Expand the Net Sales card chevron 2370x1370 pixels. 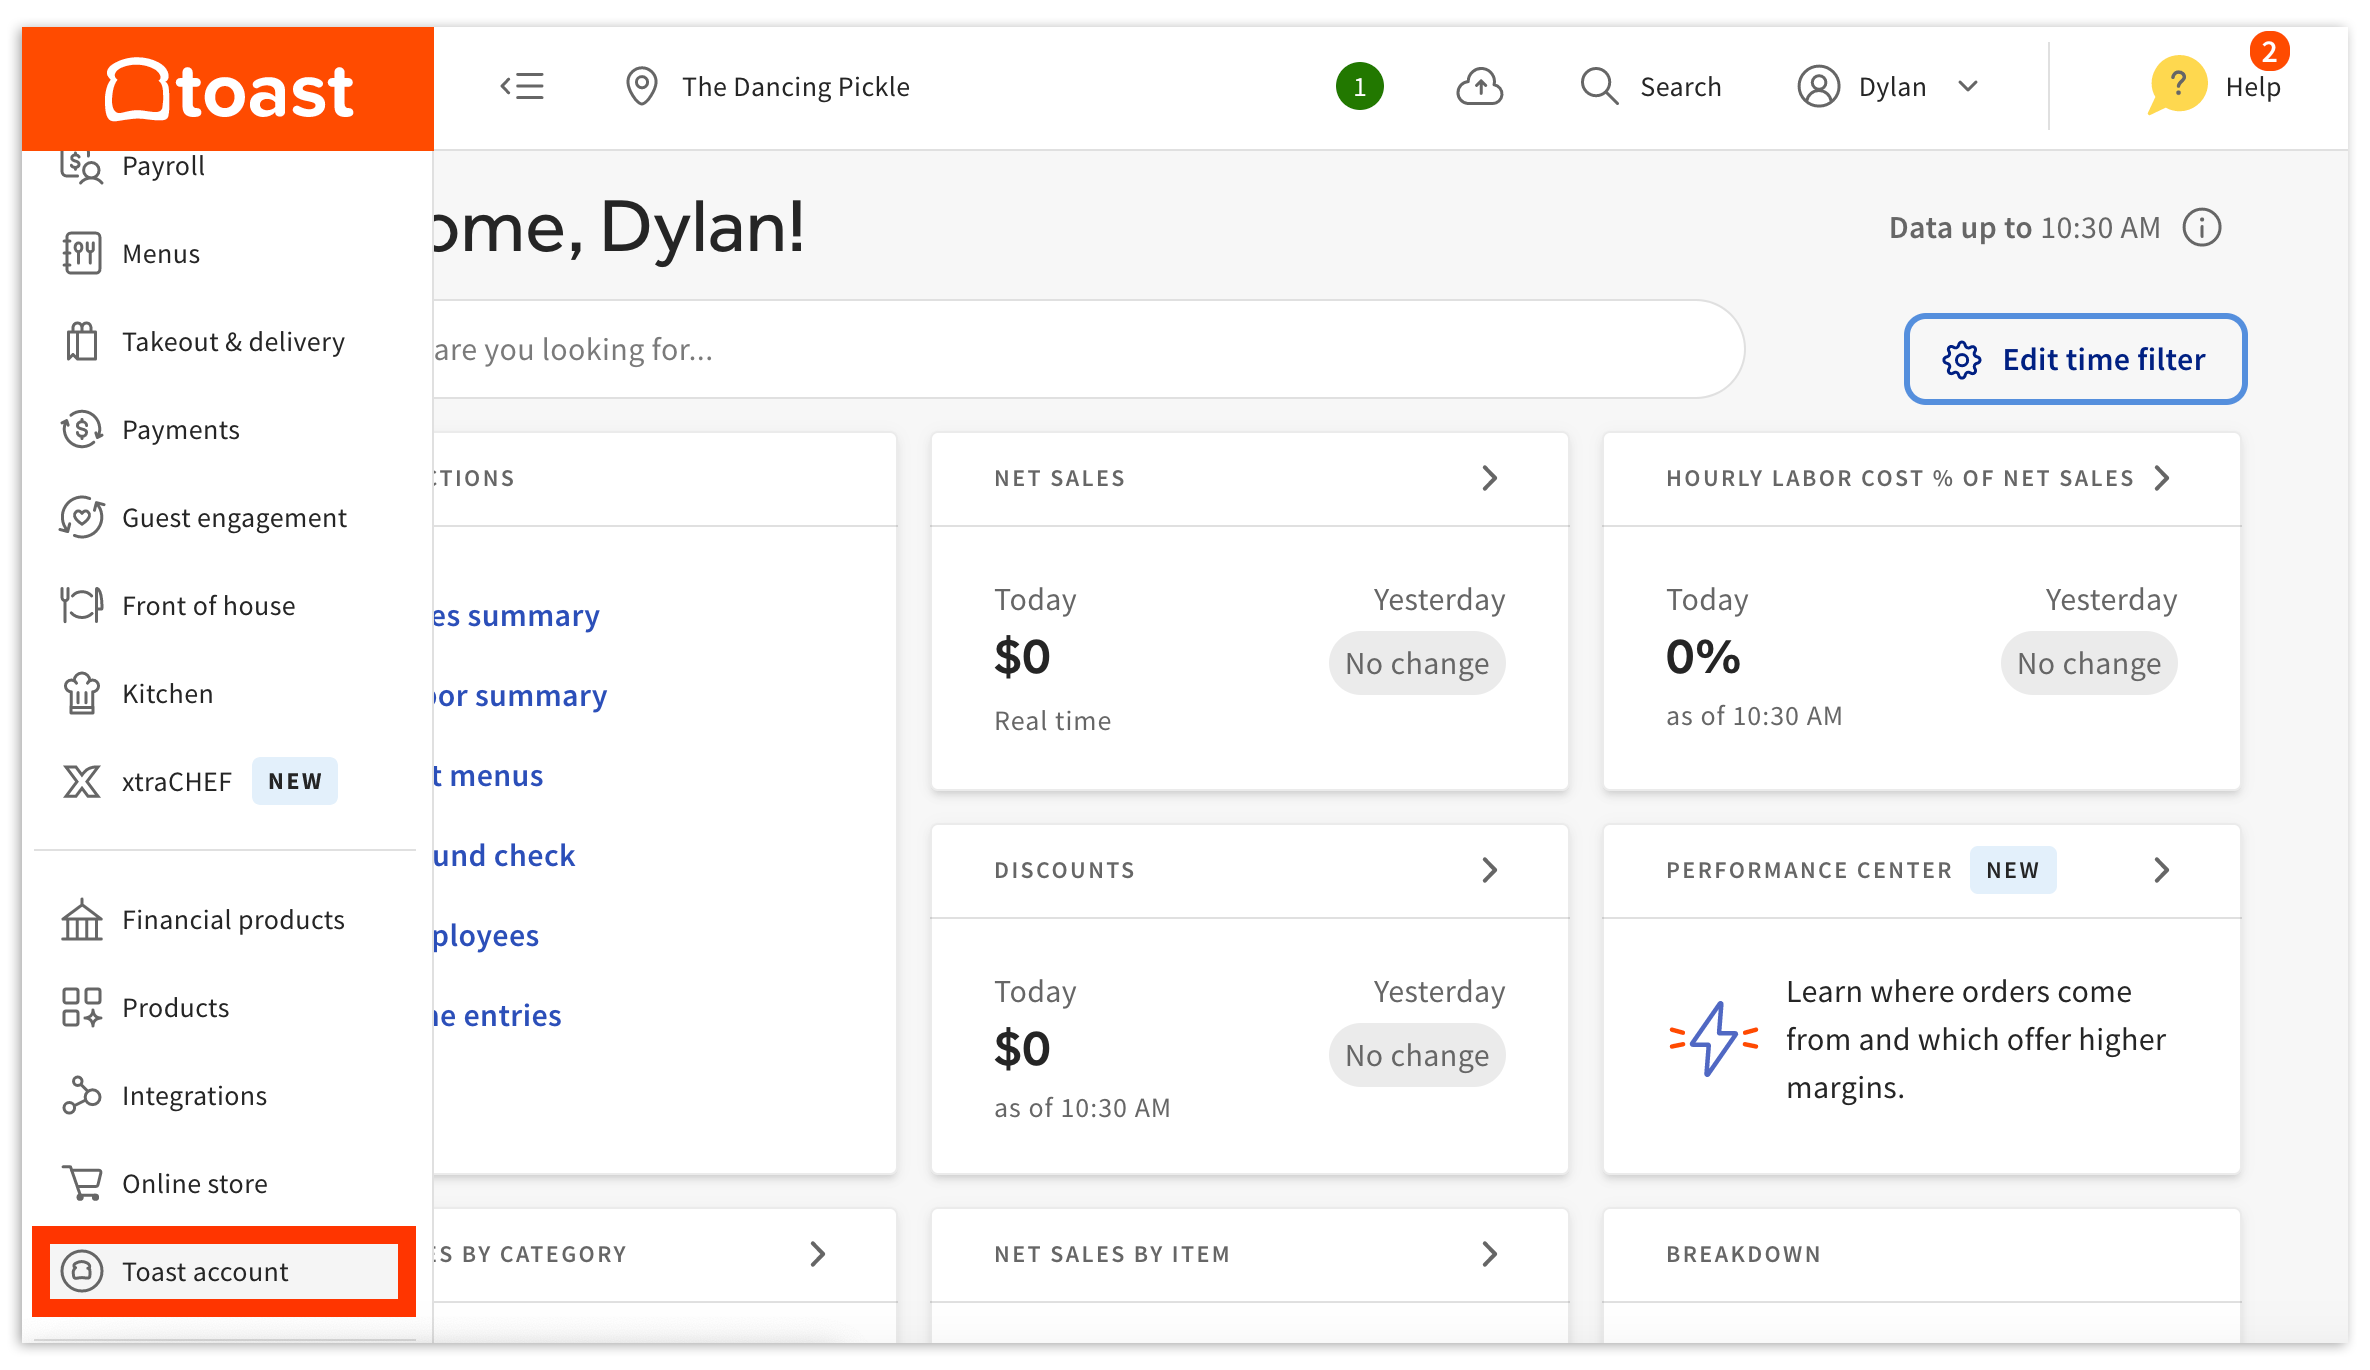coord(1489,478)
